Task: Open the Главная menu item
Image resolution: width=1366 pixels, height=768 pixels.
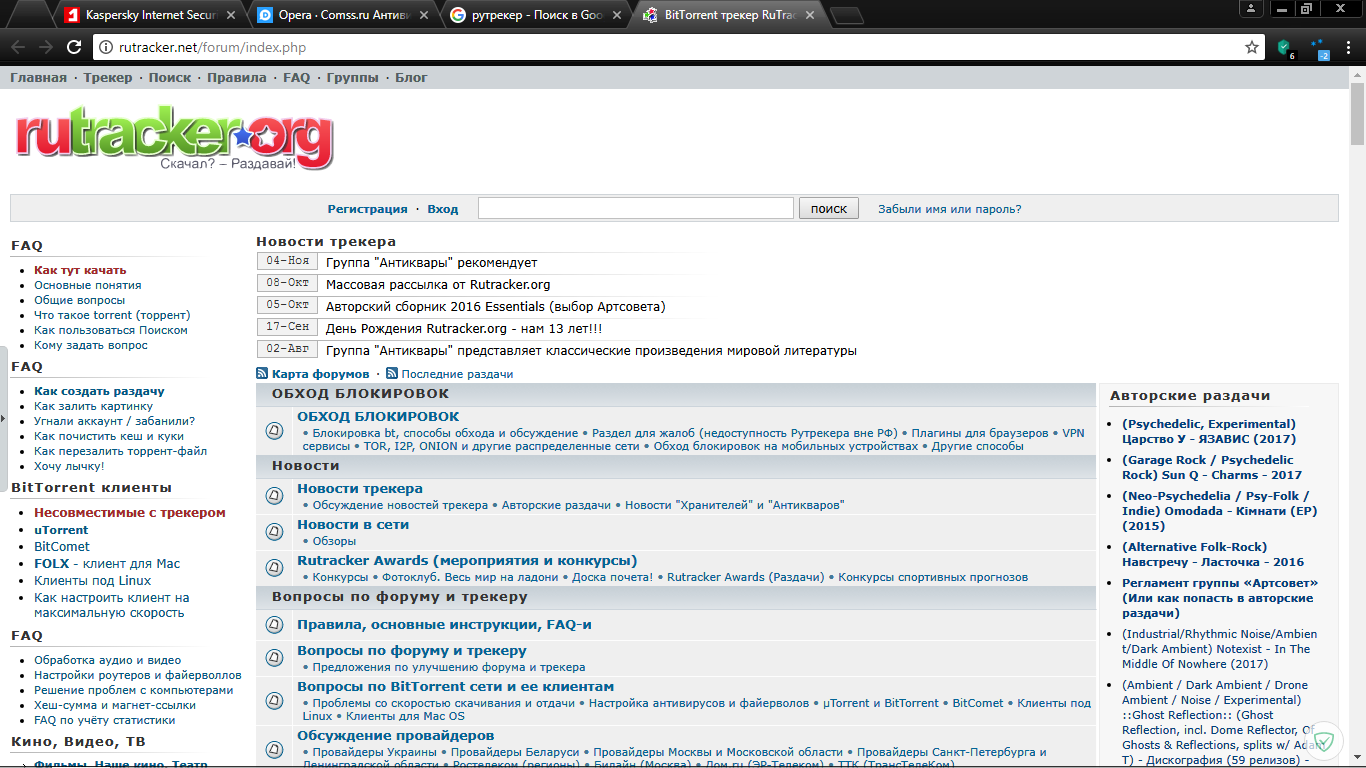Action: tap(38, 77)
